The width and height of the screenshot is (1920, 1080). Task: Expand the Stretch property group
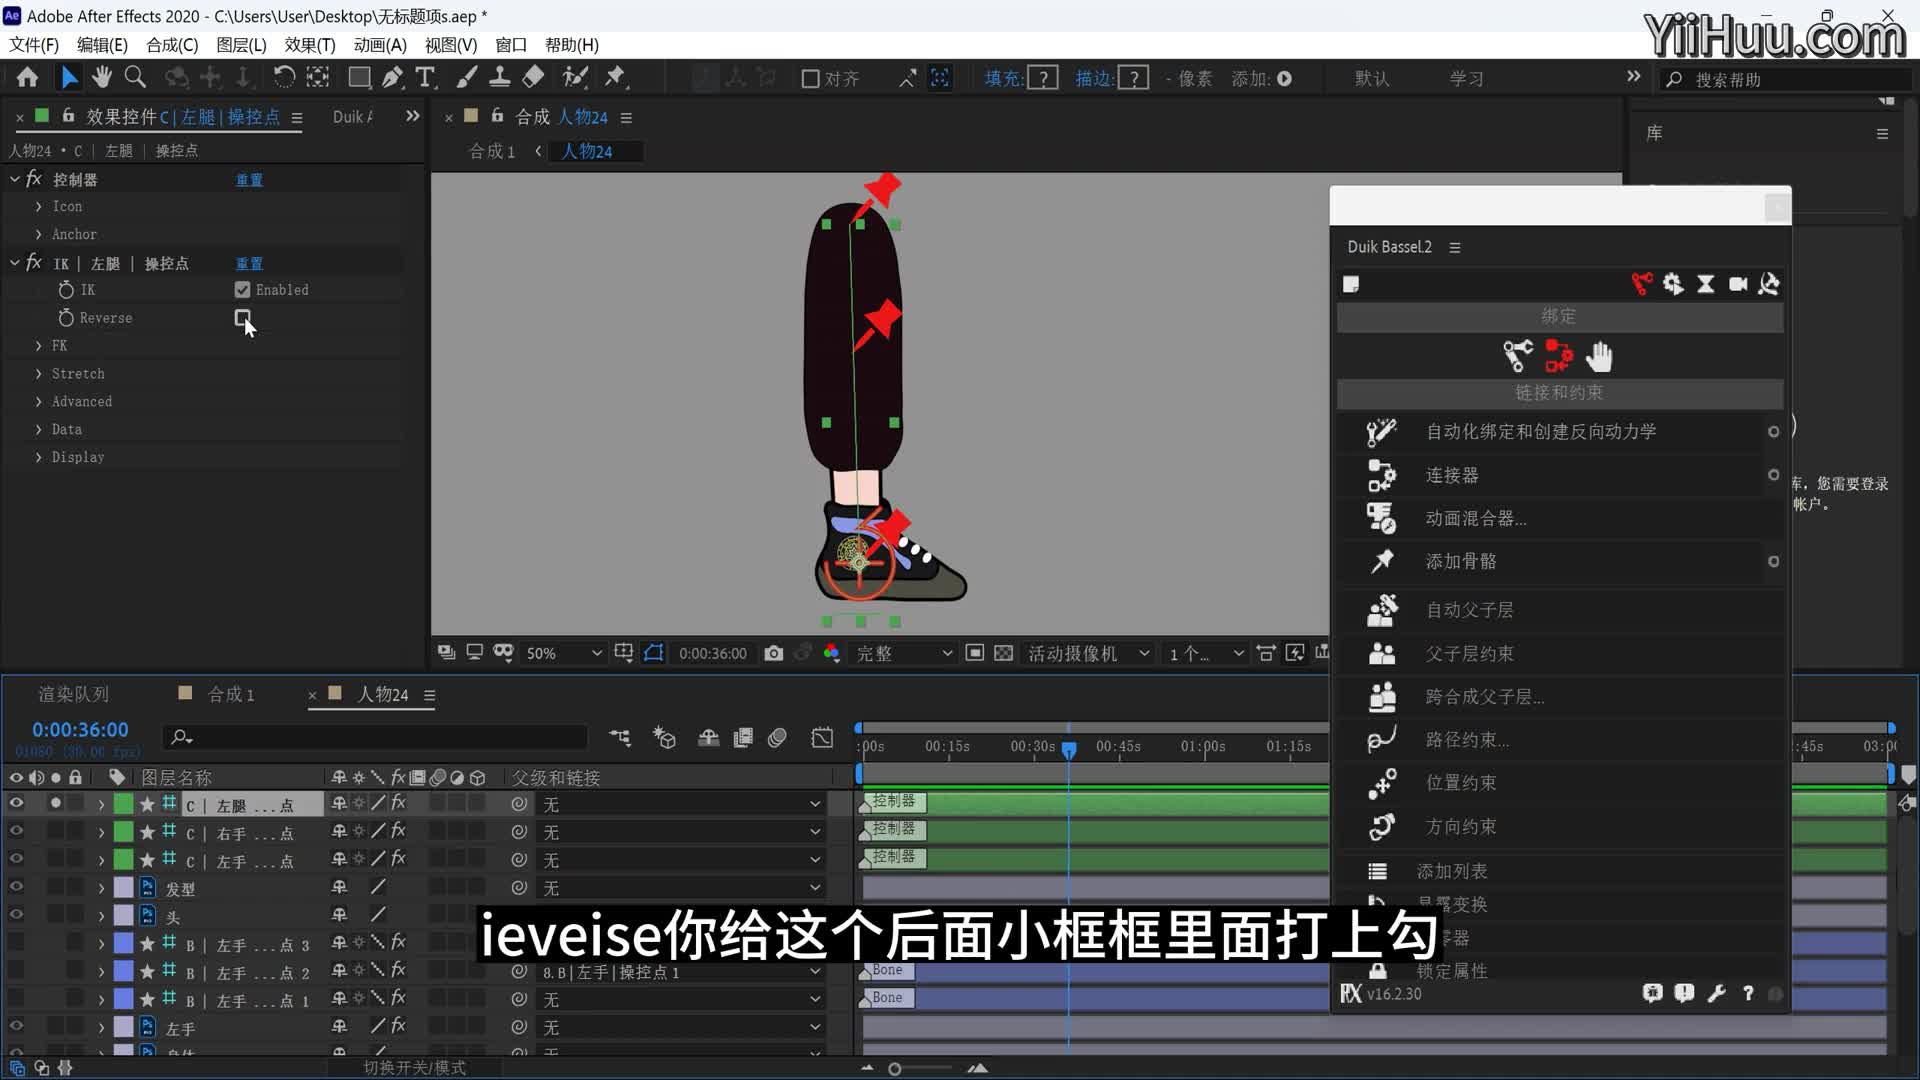39,374
